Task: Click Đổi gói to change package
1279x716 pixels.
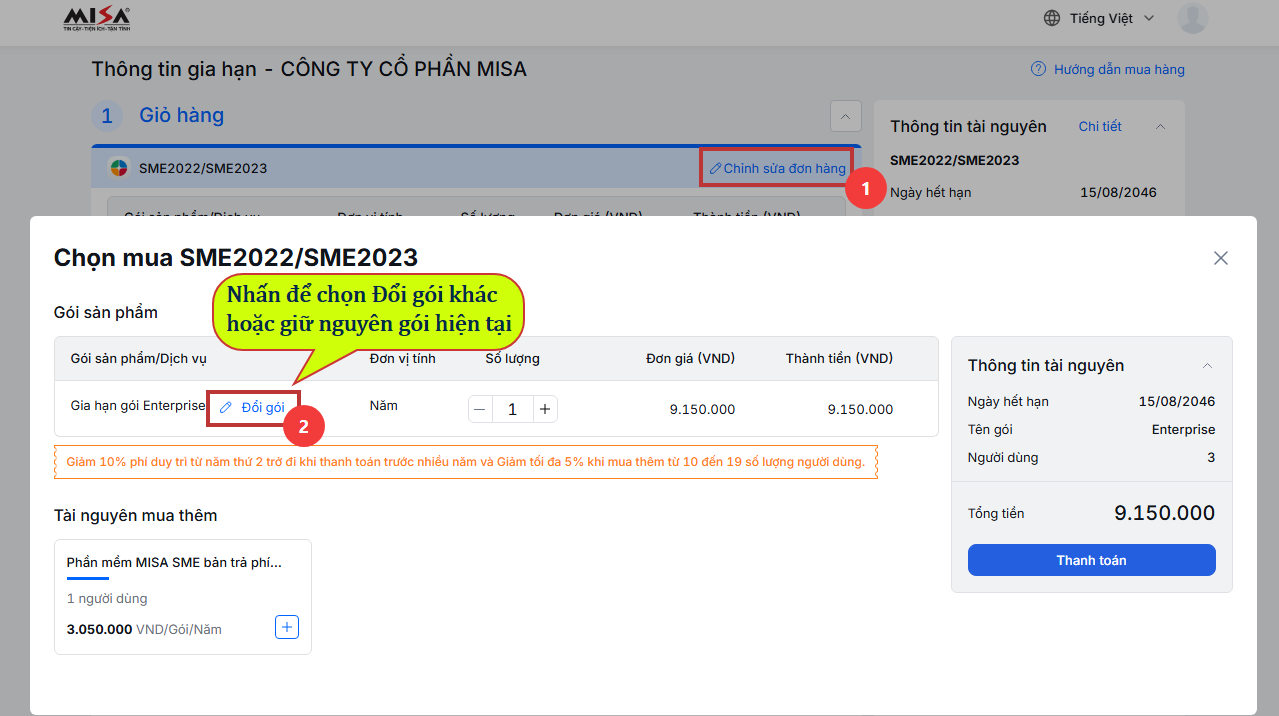Action: pyautogui.click(x=263, y=407)
